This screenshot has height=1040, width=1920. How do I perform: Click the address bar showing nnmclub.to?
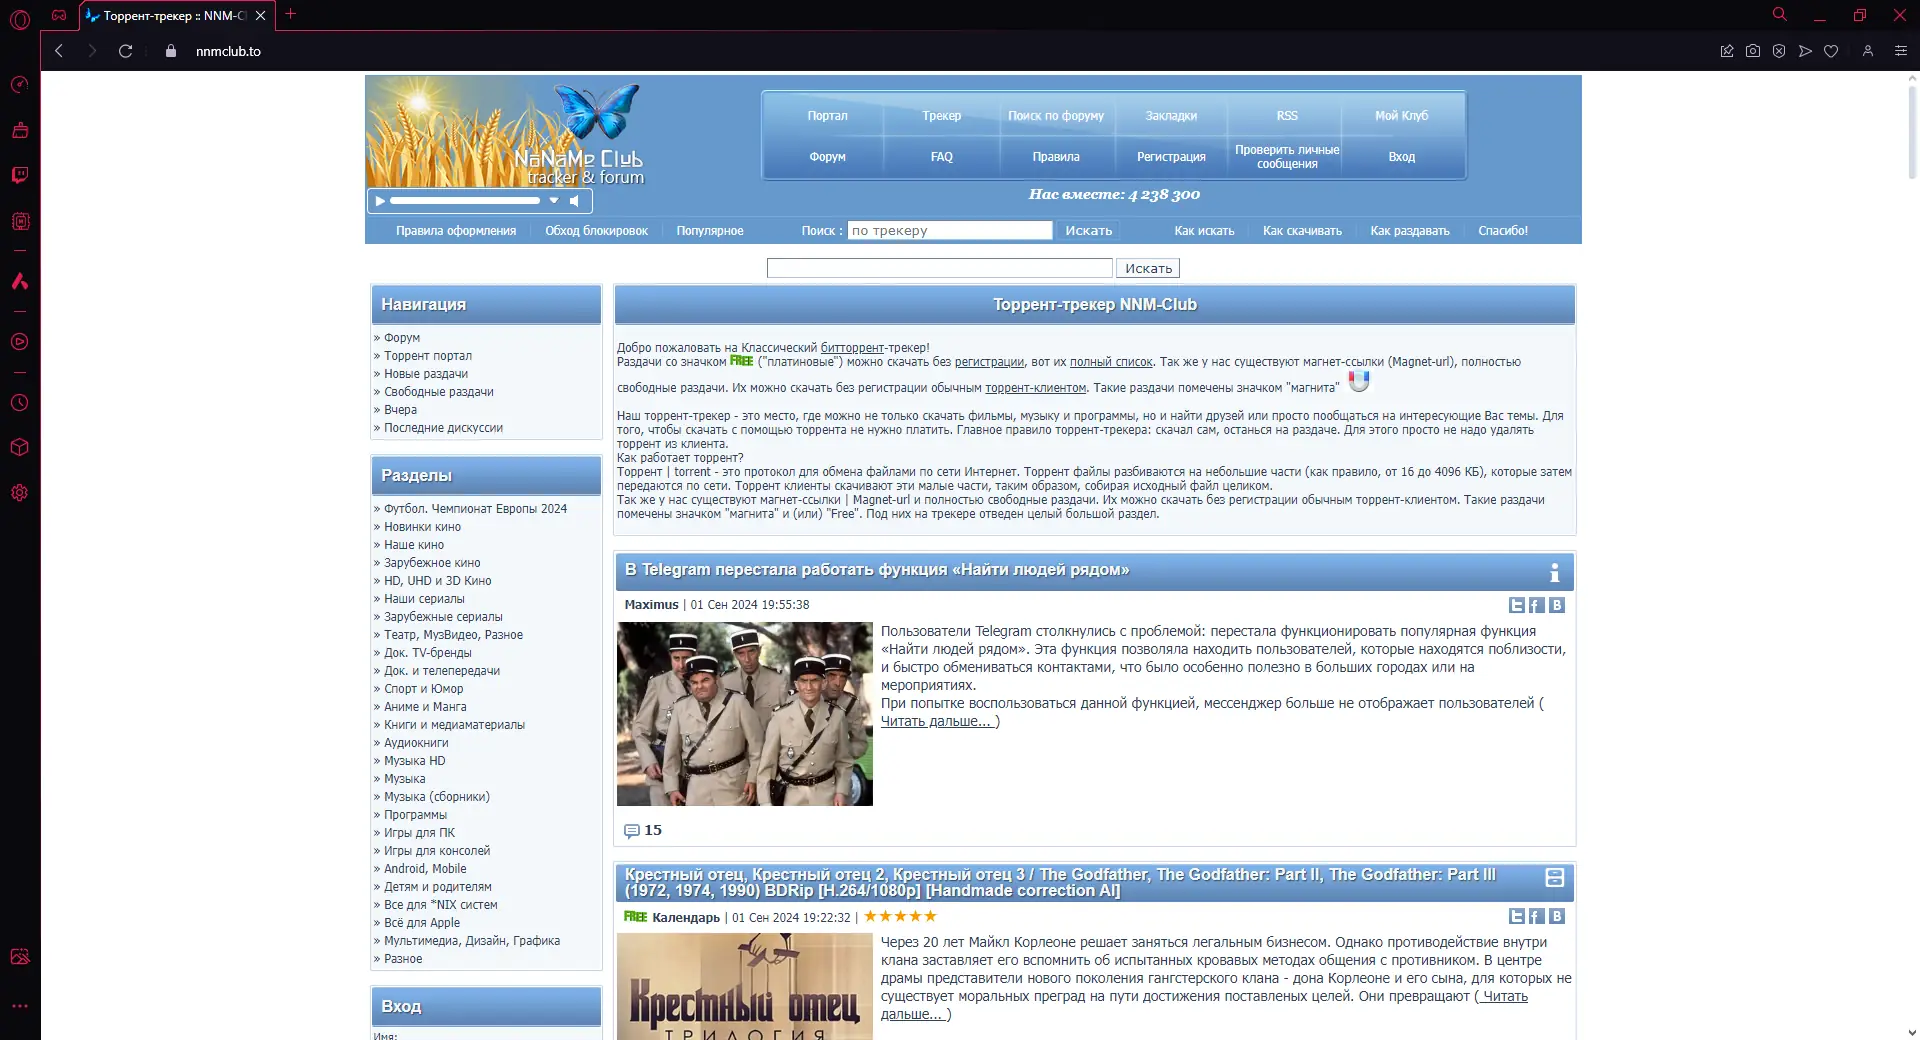[x=228, y=51]
